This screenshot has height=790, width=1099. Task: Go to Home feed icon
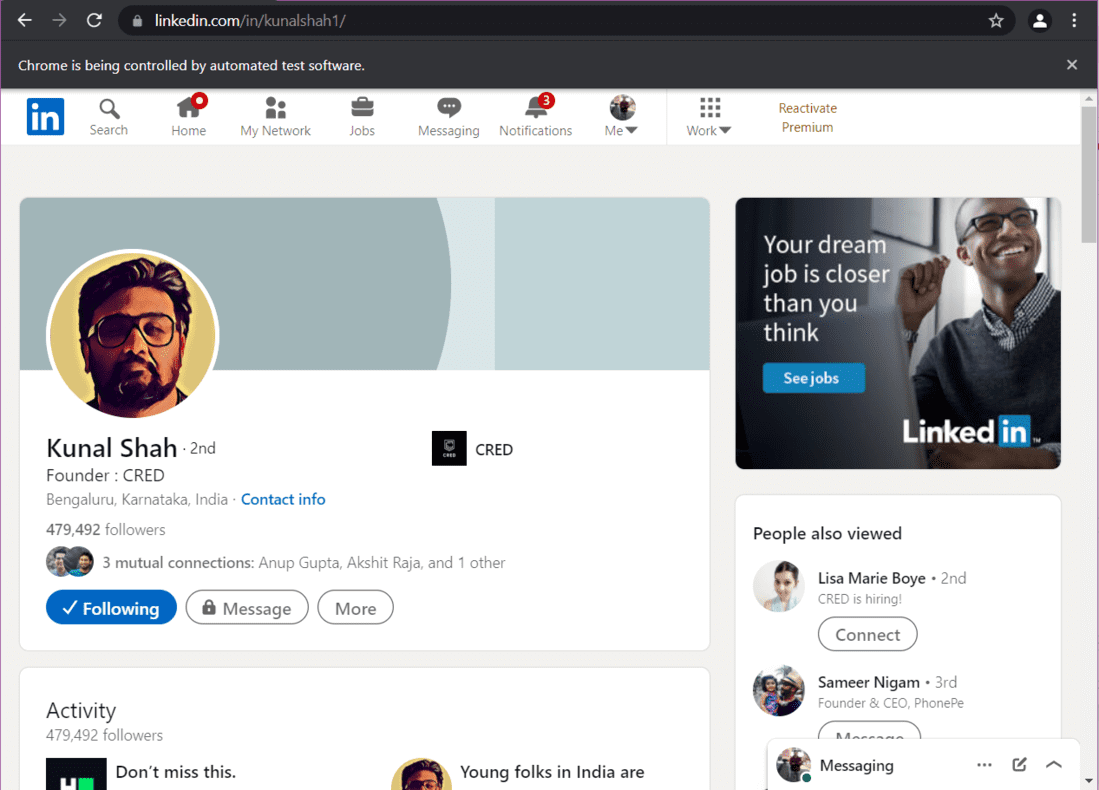[189, 117]
